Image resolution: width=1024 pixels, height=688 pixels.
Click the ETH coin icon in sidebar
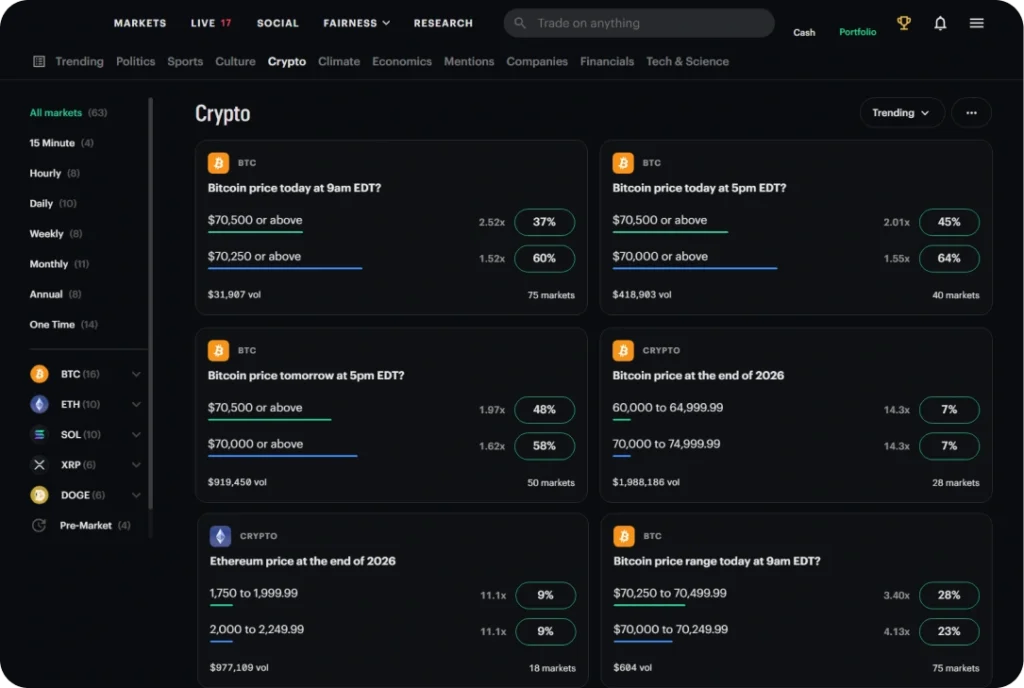[39, 404]
